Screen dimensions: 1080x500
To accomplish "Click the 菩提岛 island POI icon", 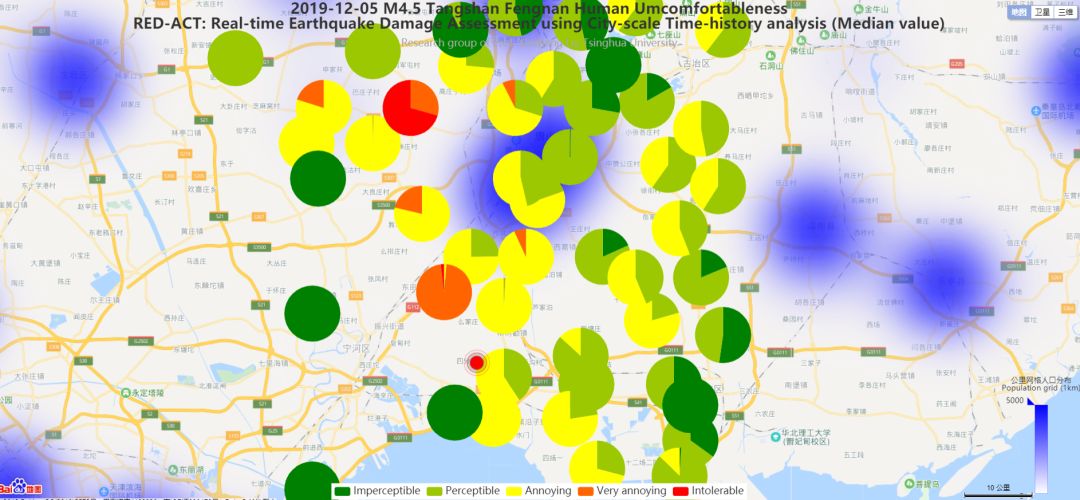I will 909,483.
